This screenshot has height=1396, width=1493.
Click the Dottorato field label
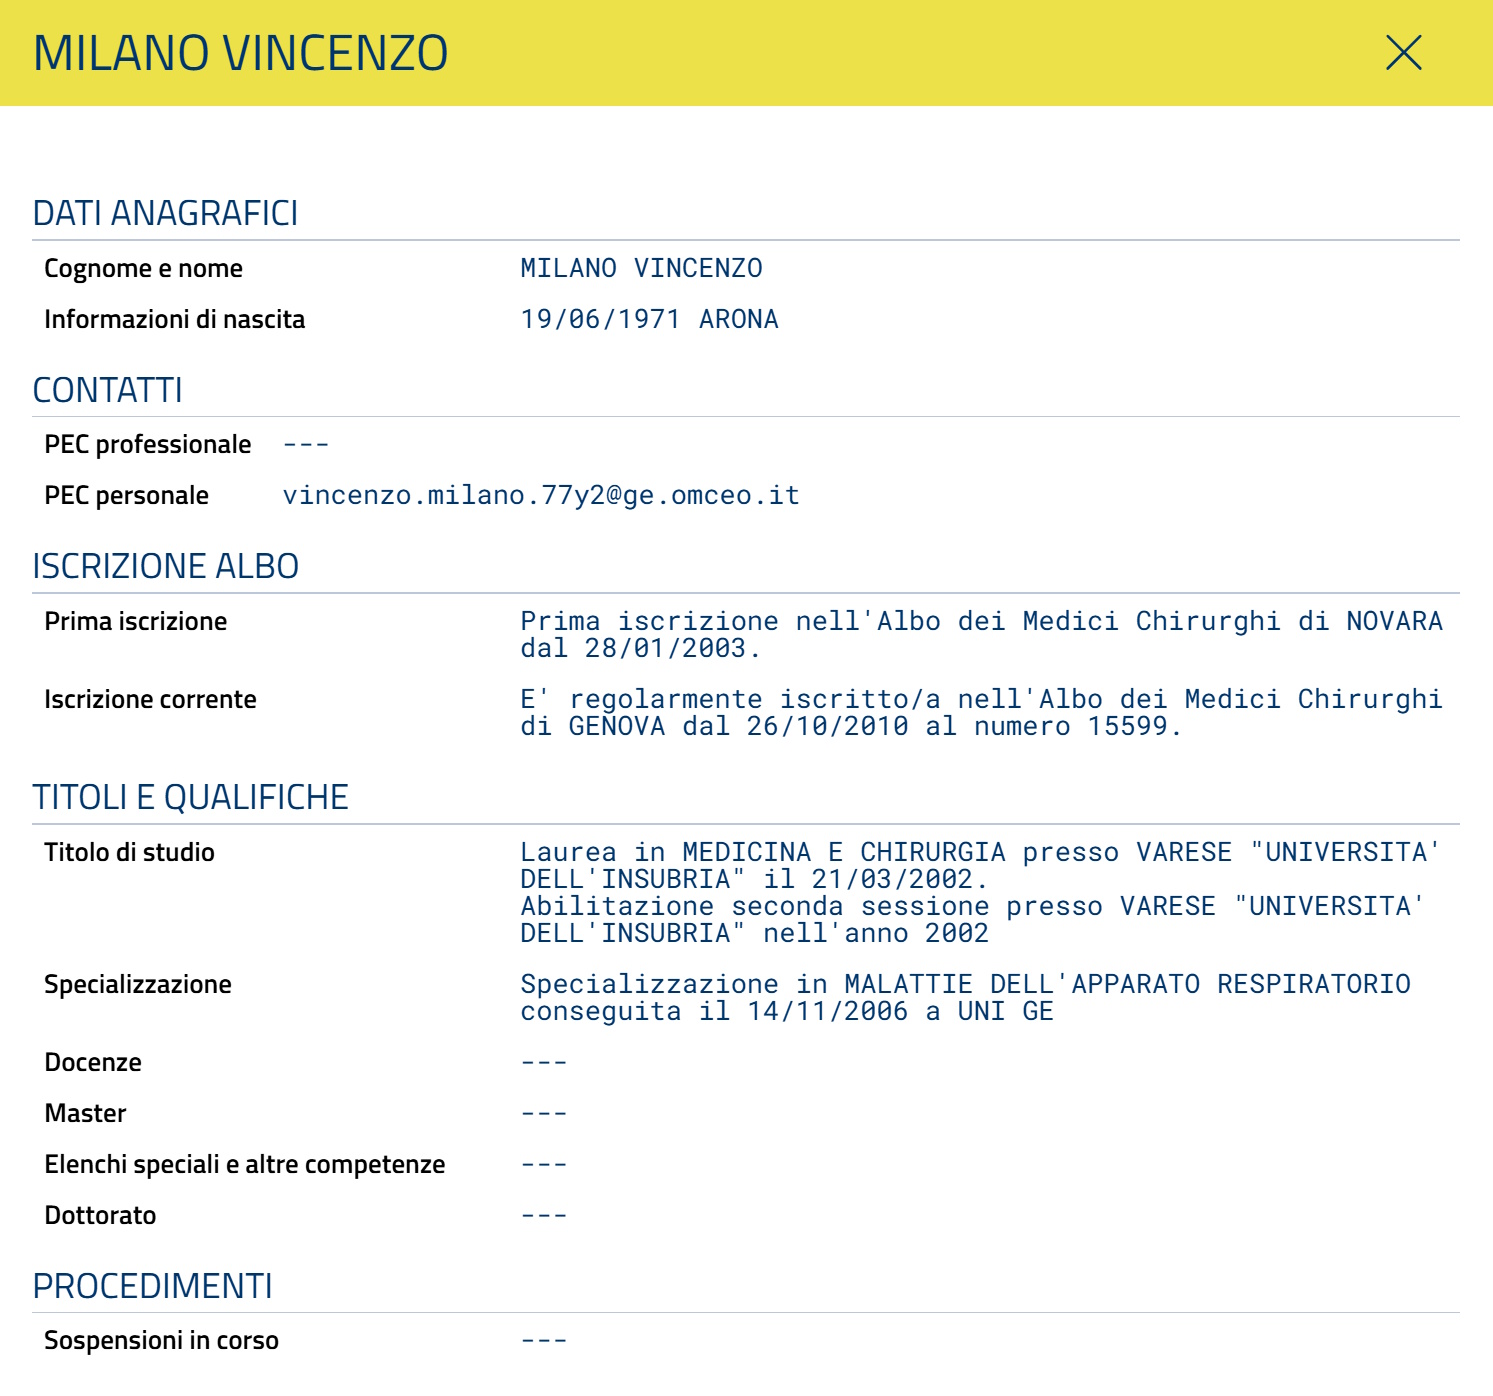coord(100,1216)
